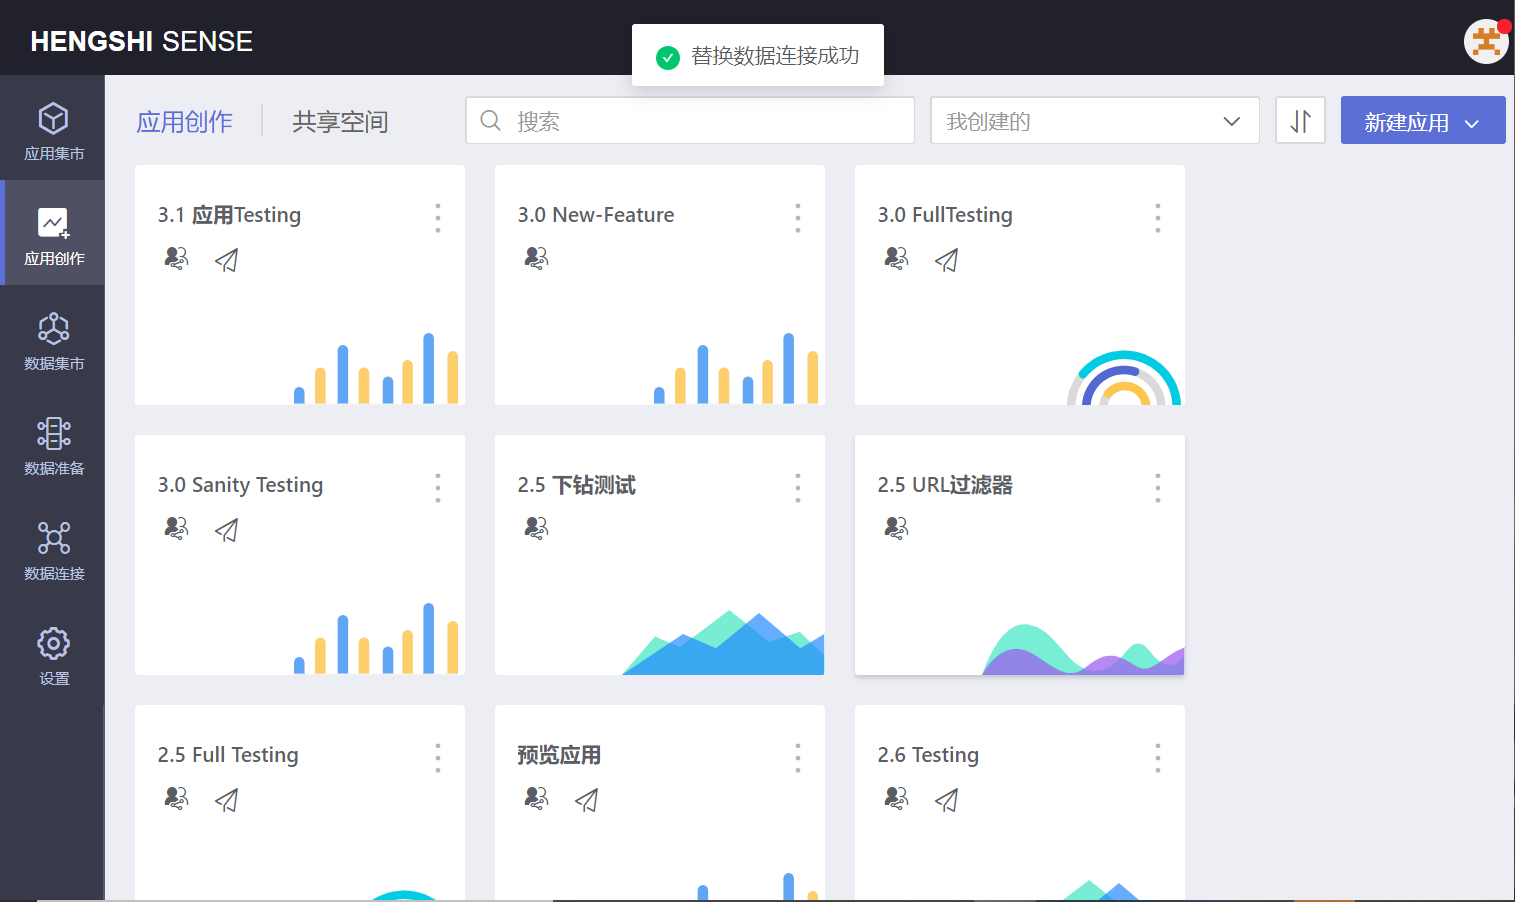This screenshot has height=902, width=1515.
Task: Open the 3.0 New-Feature app title
Action: point(596,215)
